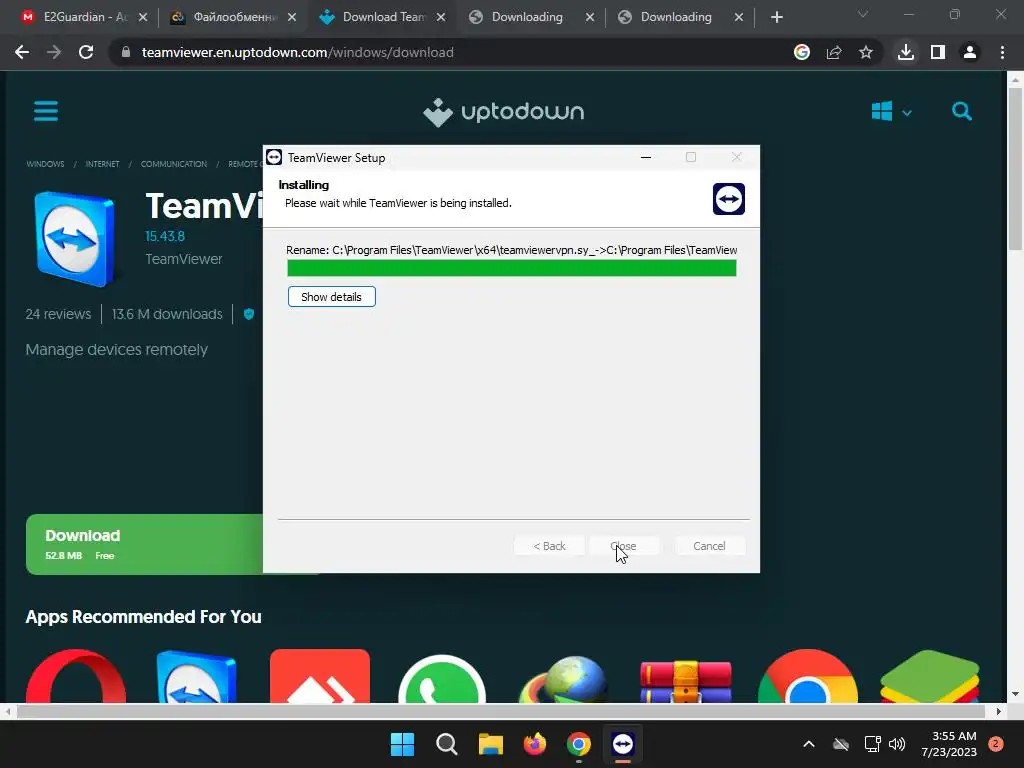Click the uptodown logo
The height and width of the screenshot is (768, 1024).
(504, 112)
